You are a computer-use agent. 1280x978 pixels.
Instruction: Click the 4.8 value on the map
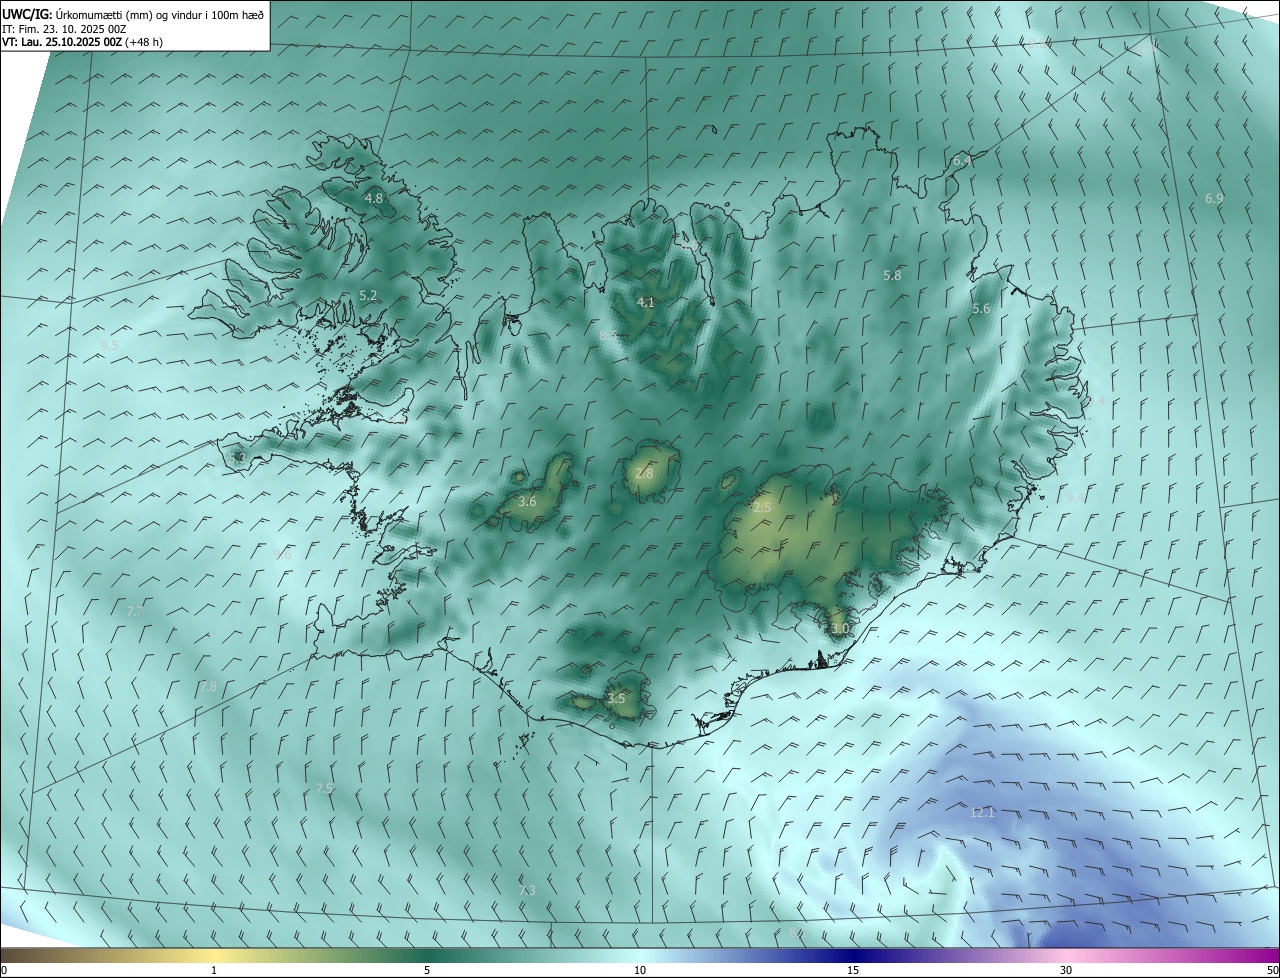point(374,199)
